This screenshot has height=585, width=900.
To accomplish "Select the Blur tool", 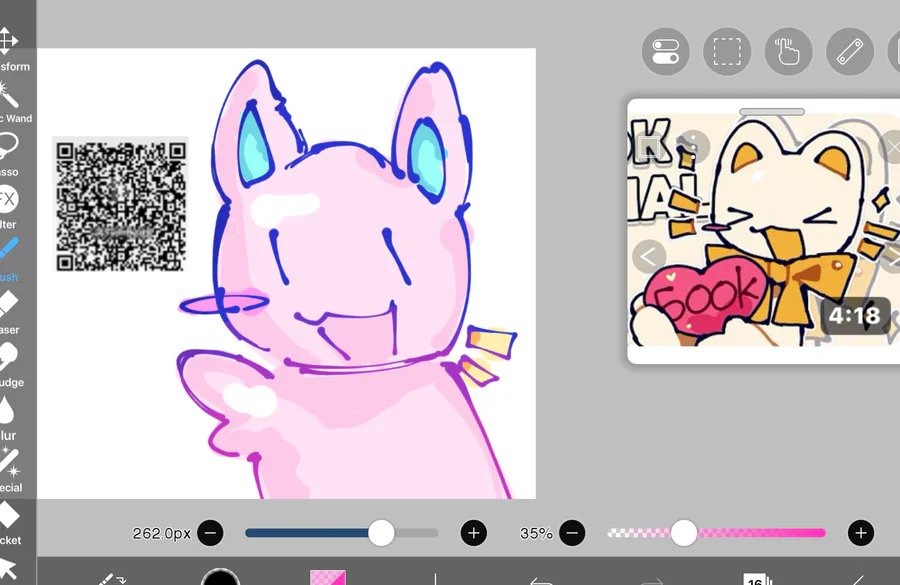I will (8, 418).
